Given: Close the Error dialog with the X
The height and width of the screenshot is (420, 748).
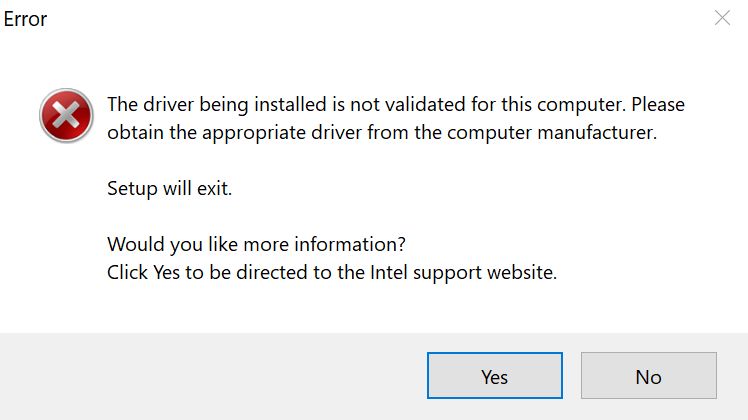Looking at the screenshot, I should coord(722,18).
